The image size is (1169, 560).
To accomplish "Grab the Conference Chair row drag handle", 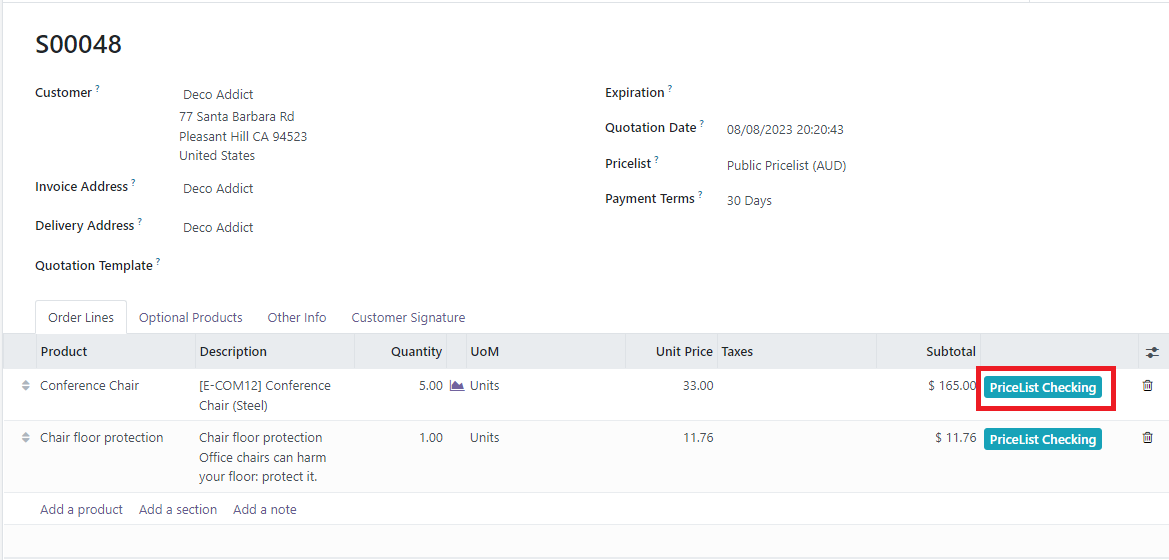I will click(25, 386).
